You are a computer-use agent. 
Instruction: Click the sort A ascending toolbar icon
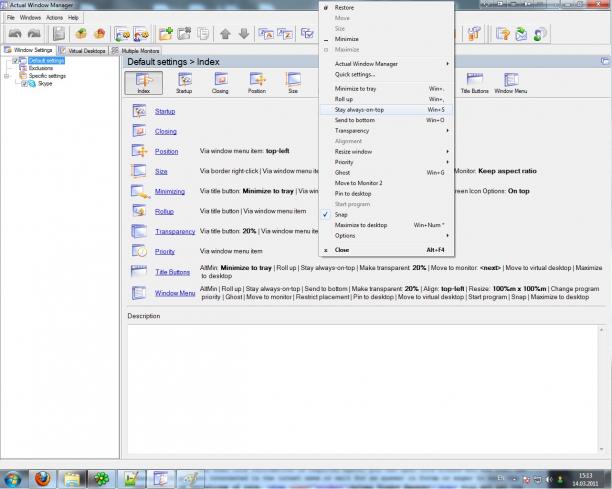[266, 34]
